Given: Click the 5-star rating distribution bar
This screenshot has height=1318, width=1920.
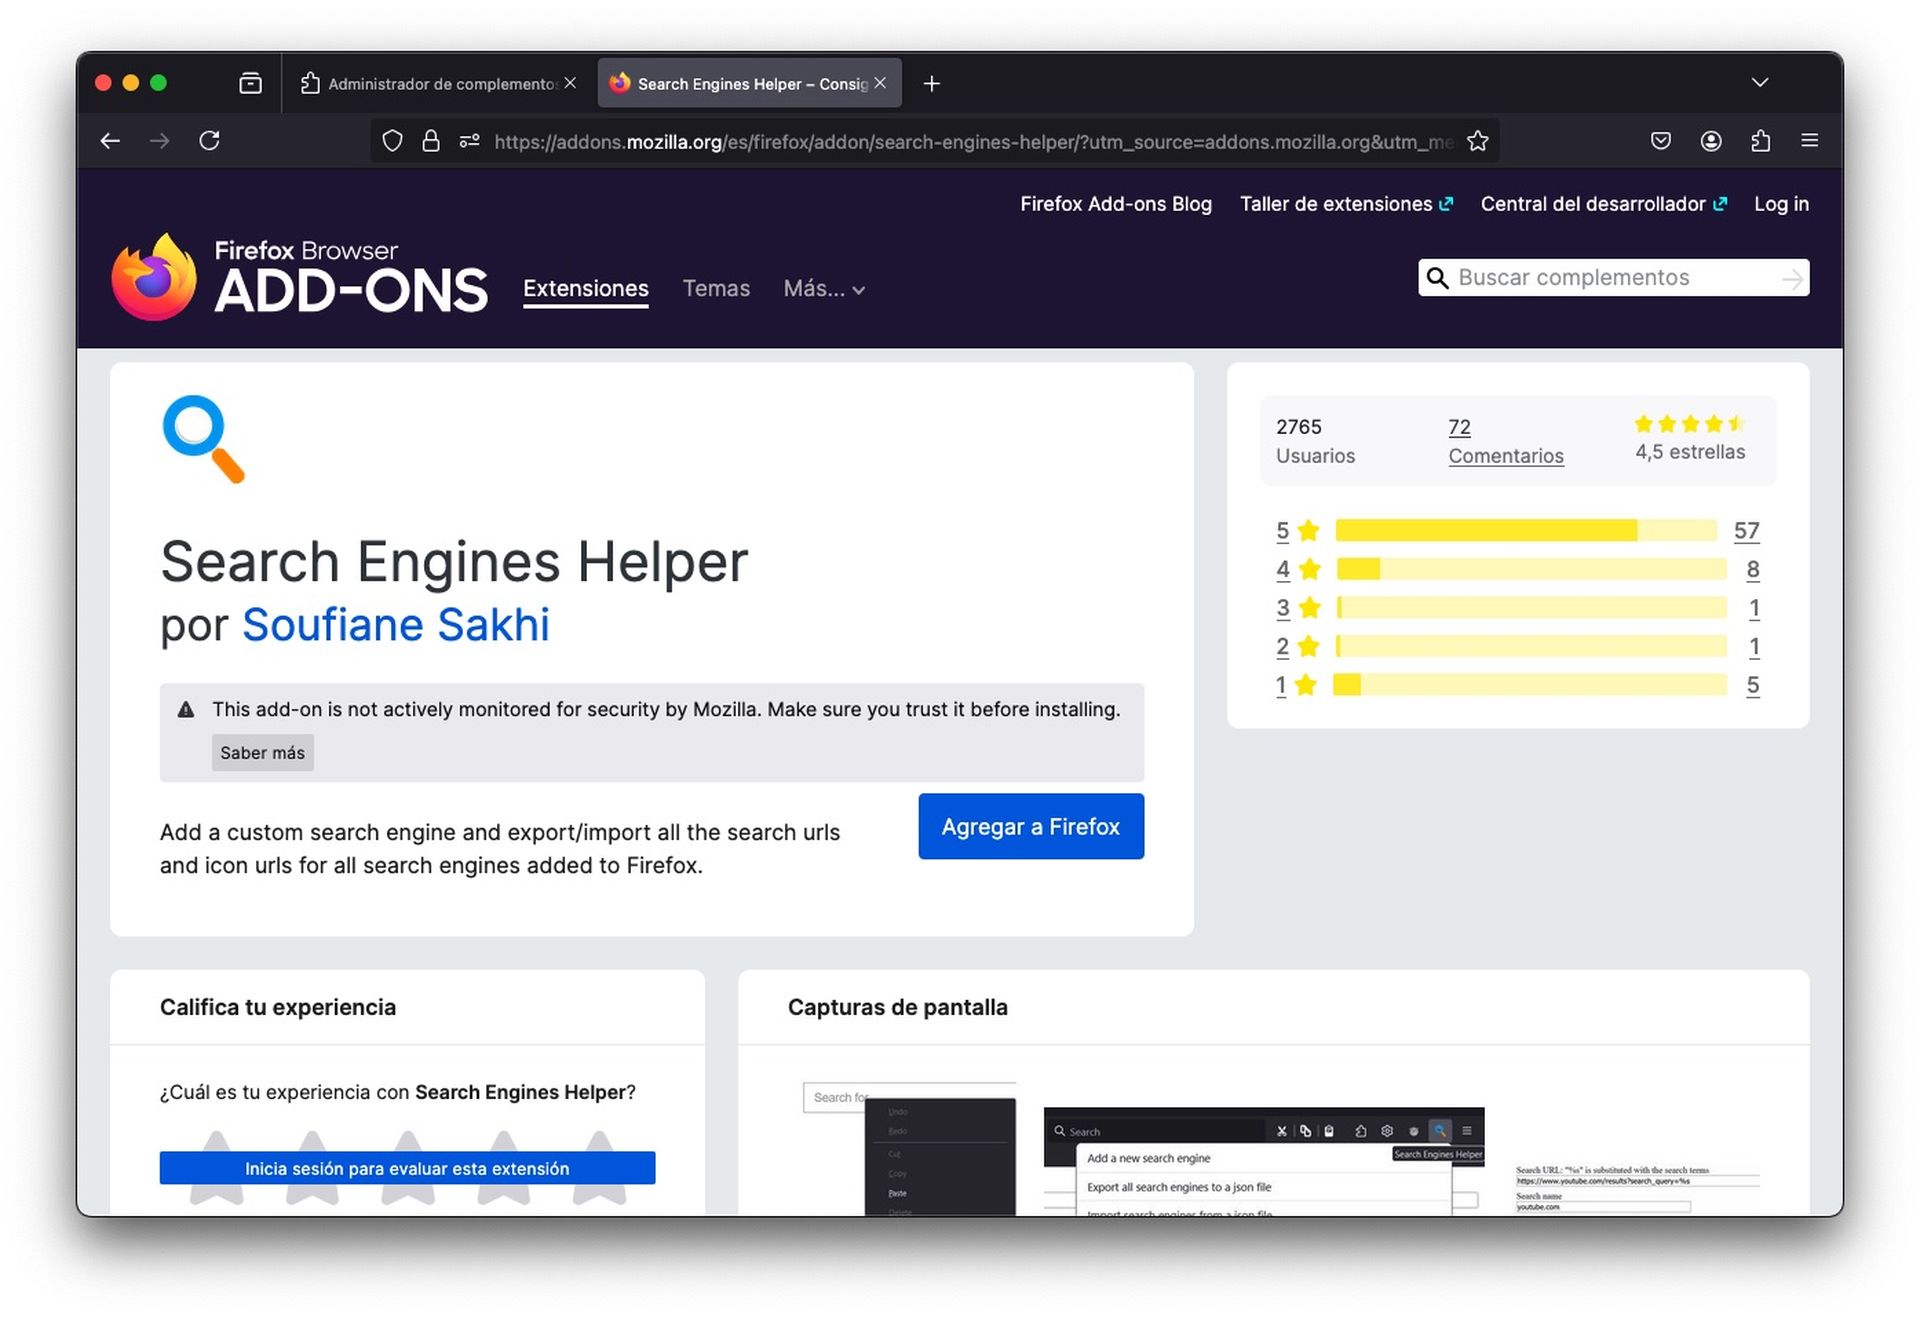Looking at the screenshot, I should tap(1530, 531).
